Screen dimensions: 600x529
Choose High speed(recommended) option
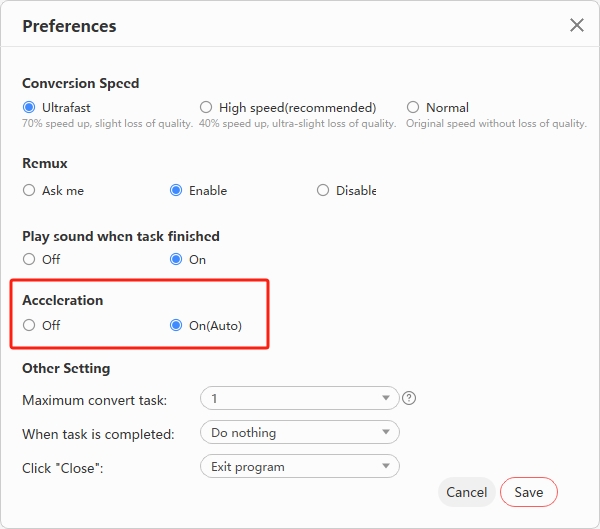click(206, 107)
